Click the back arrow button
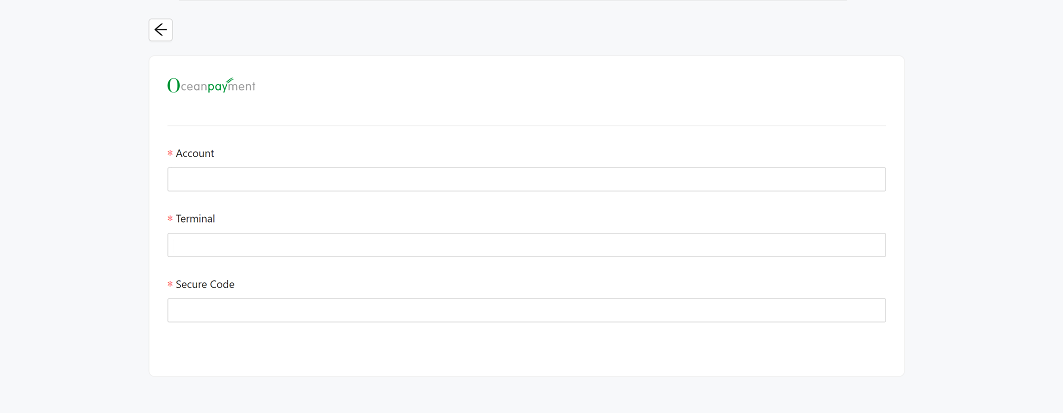1063x413 pixels. (x=160, y=30)
